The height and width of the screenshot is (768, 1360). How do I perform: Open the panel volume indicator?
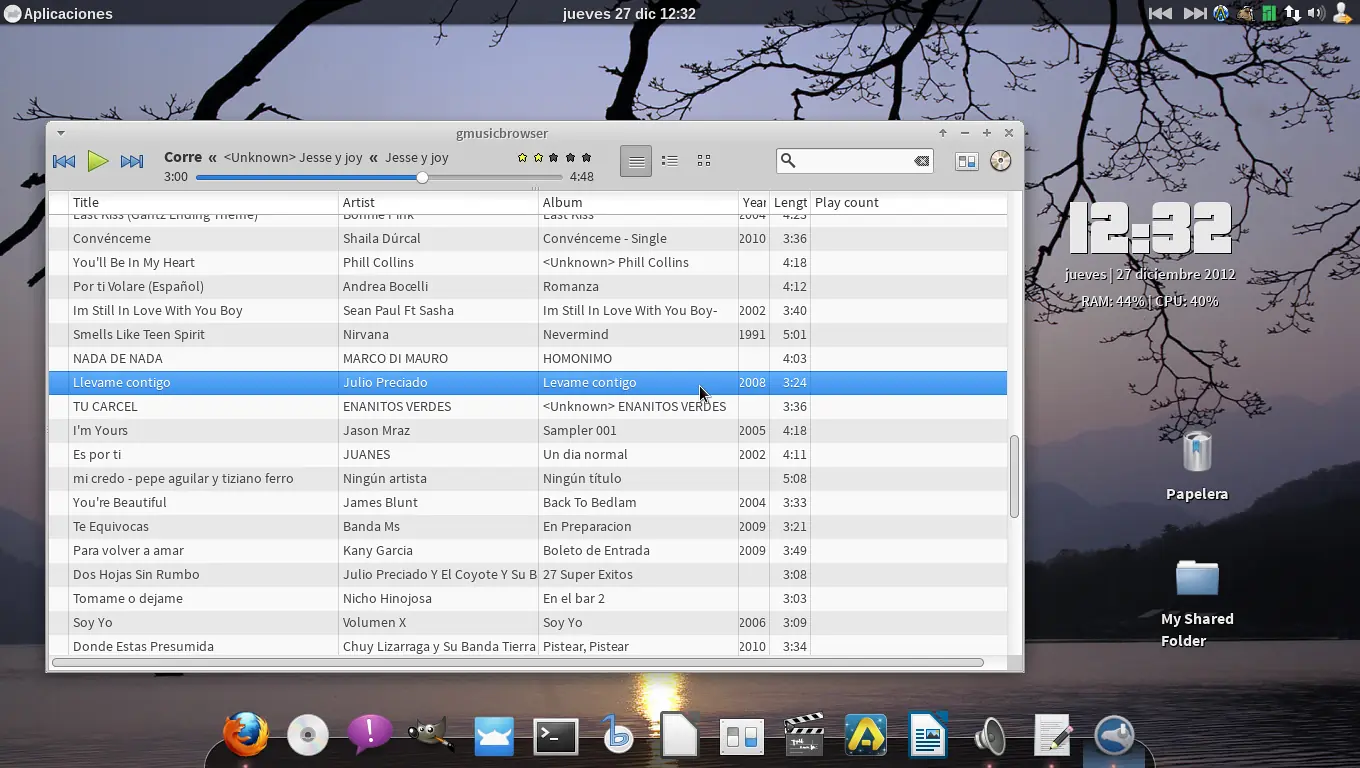(x=1316, y=14)
